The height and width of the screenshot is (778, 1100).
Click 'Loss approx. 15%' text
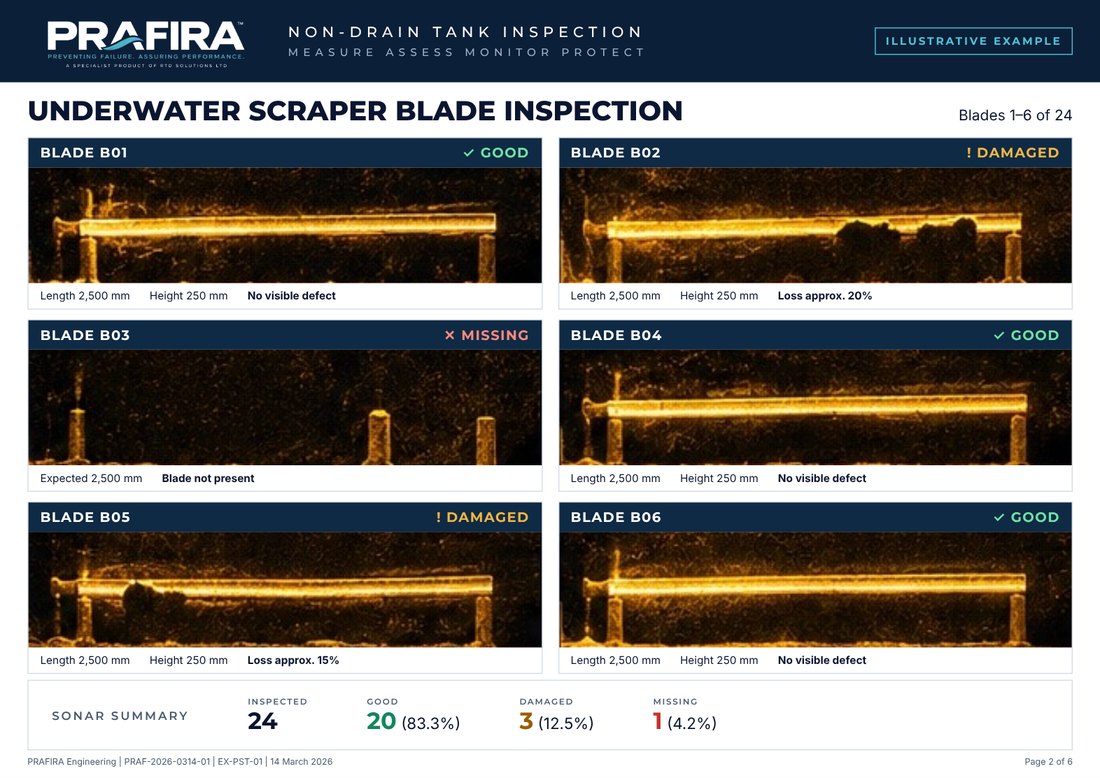293,660
